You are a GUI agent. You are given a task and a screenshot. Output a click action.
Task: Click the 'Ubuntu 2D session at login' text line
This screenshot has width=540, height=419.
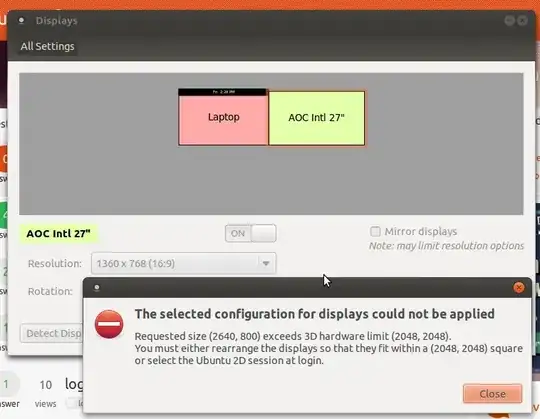[229, 360]
